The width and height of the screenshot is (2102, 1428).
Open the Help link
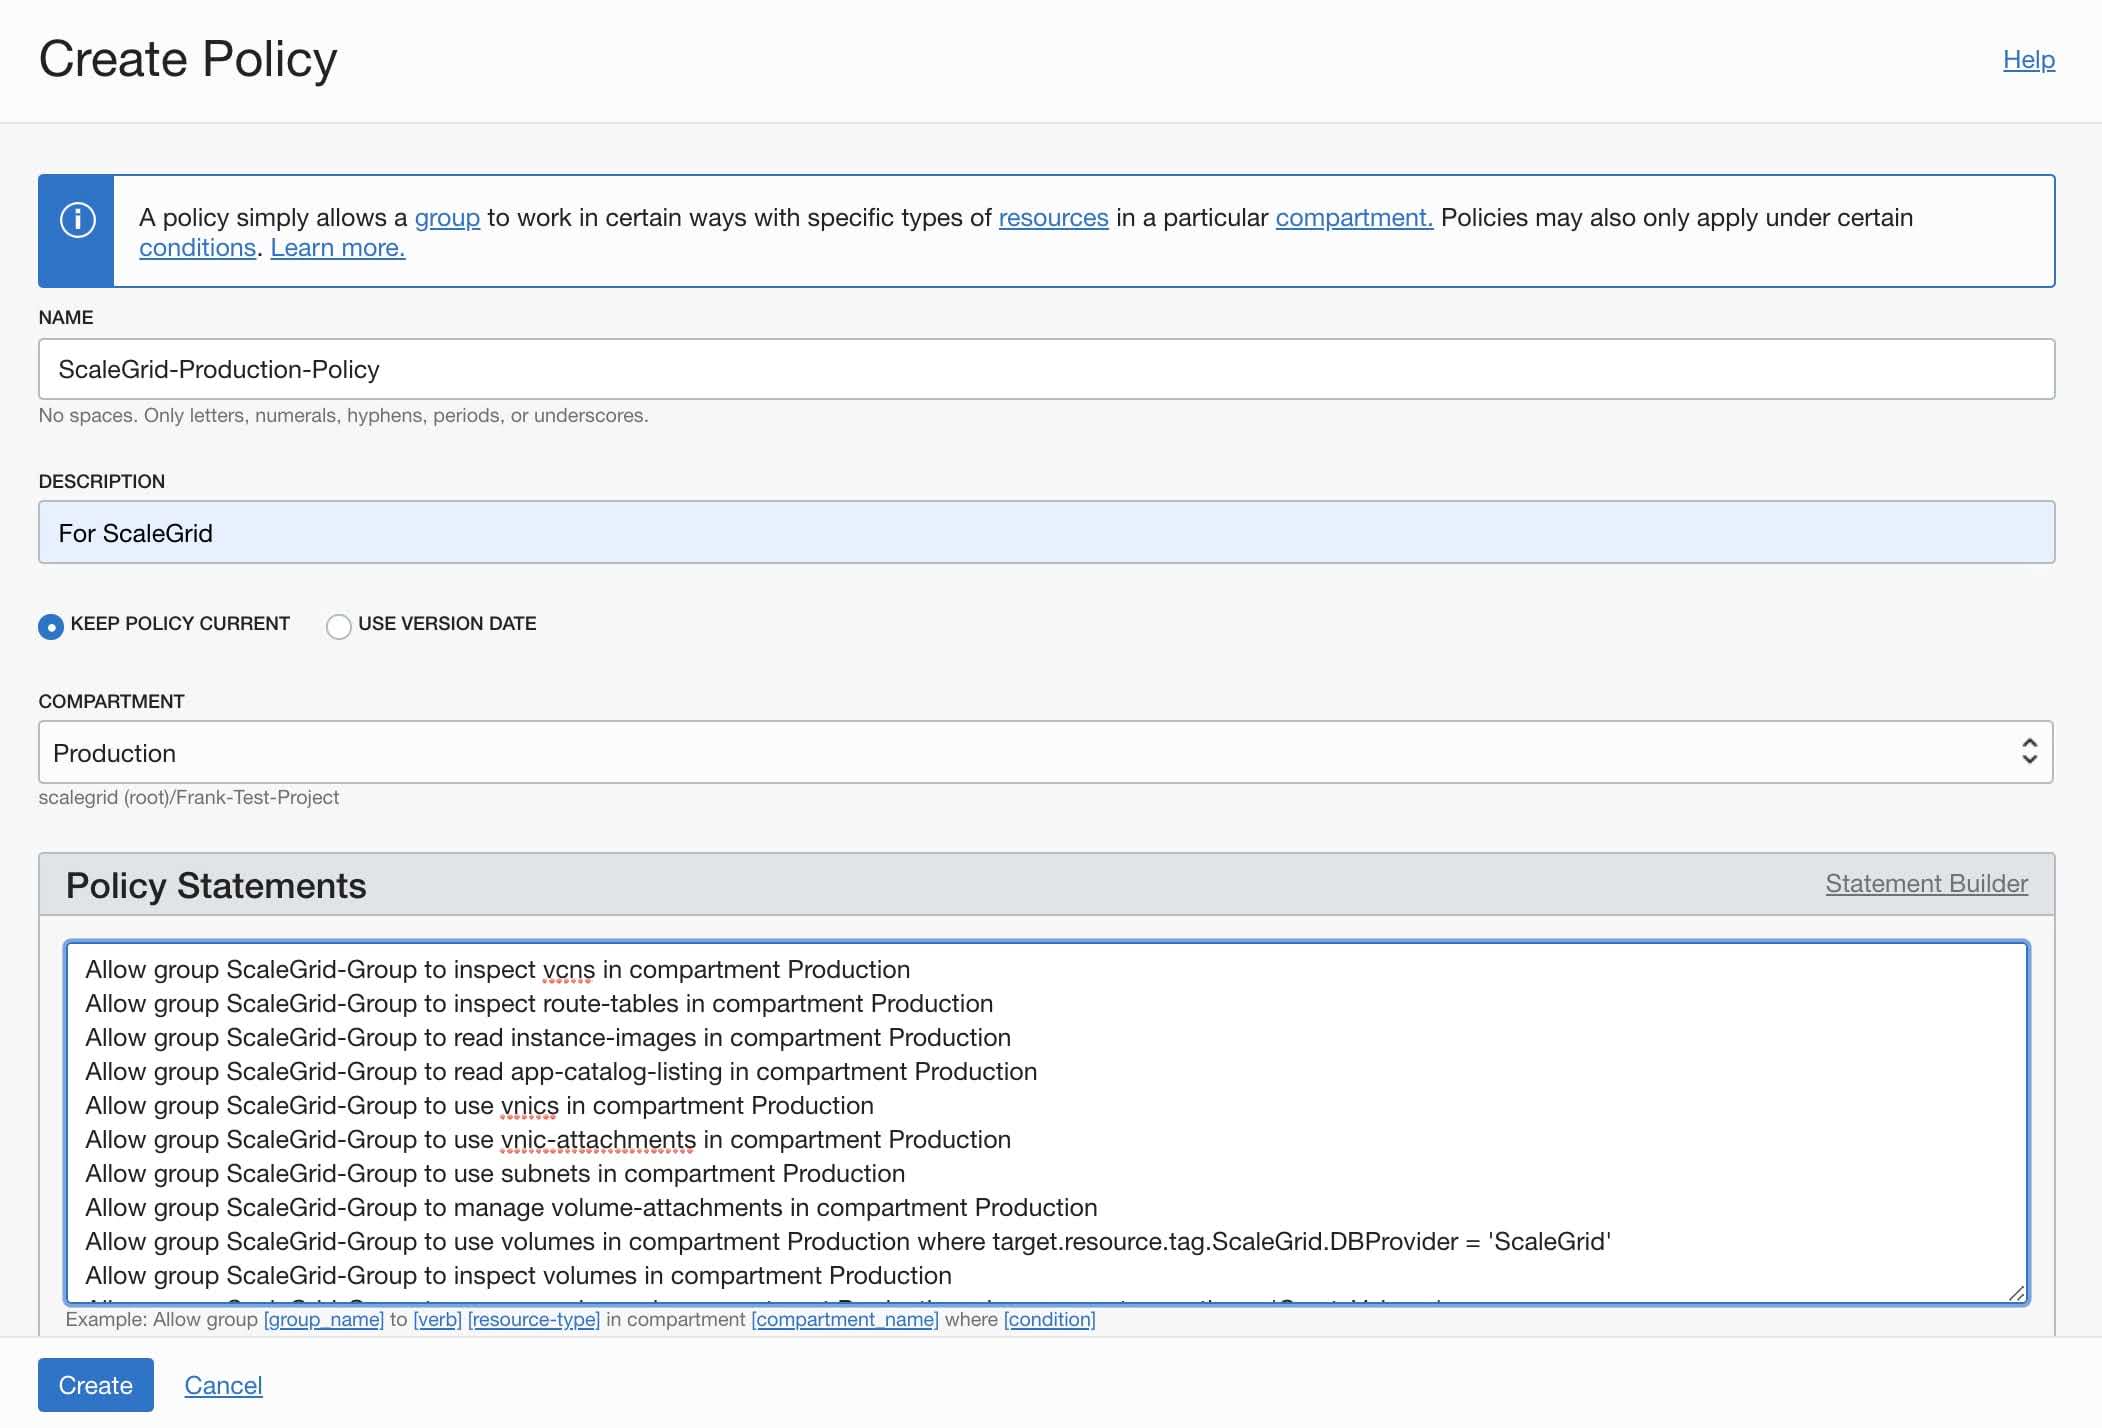[2028, 60]
